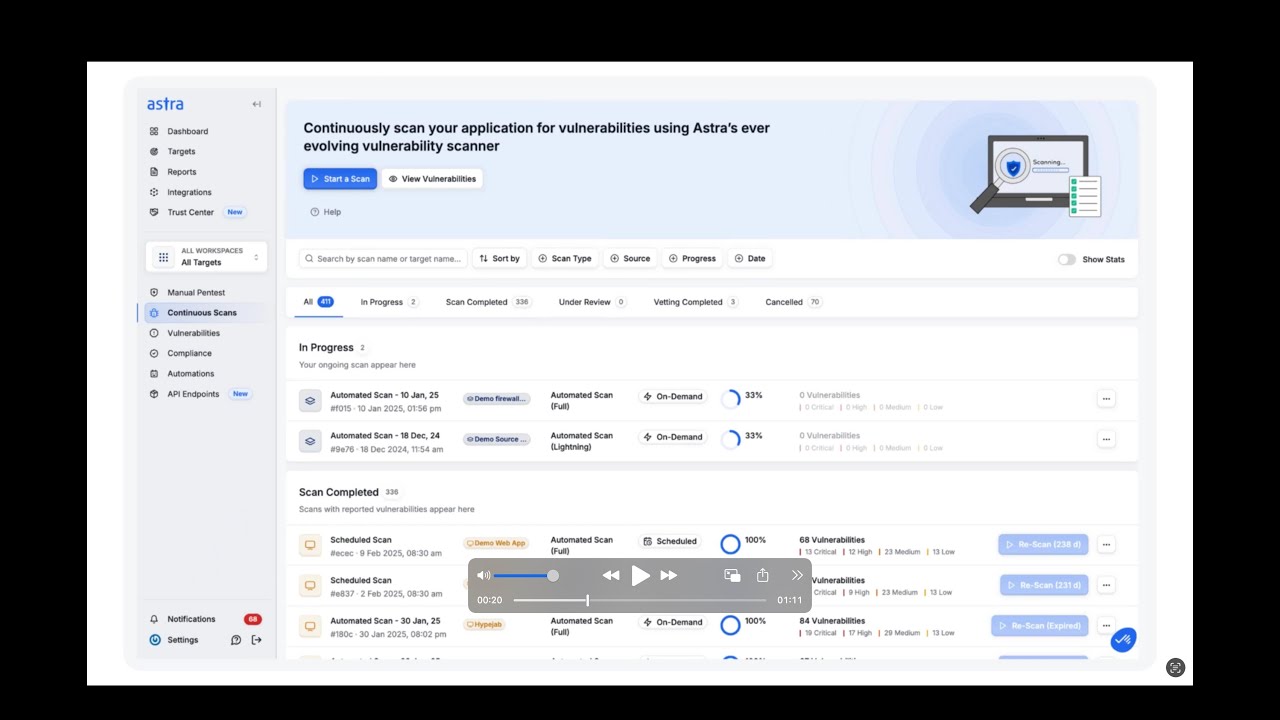Open options menu for 10 Jan scan
The width and height of the screenshot is (1280, 720).
(1106, 399)
